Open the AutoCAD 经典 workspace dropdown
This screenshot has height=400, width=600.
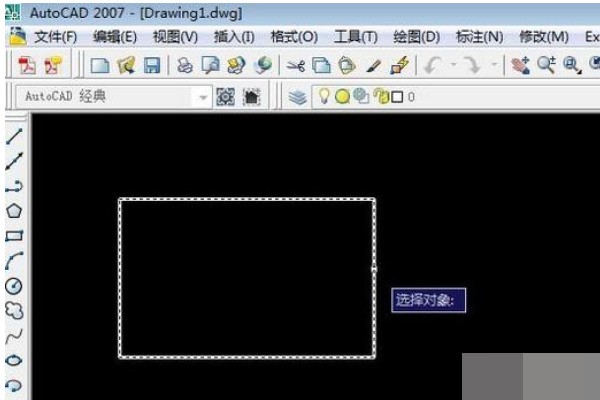click(x=203, y=97)
